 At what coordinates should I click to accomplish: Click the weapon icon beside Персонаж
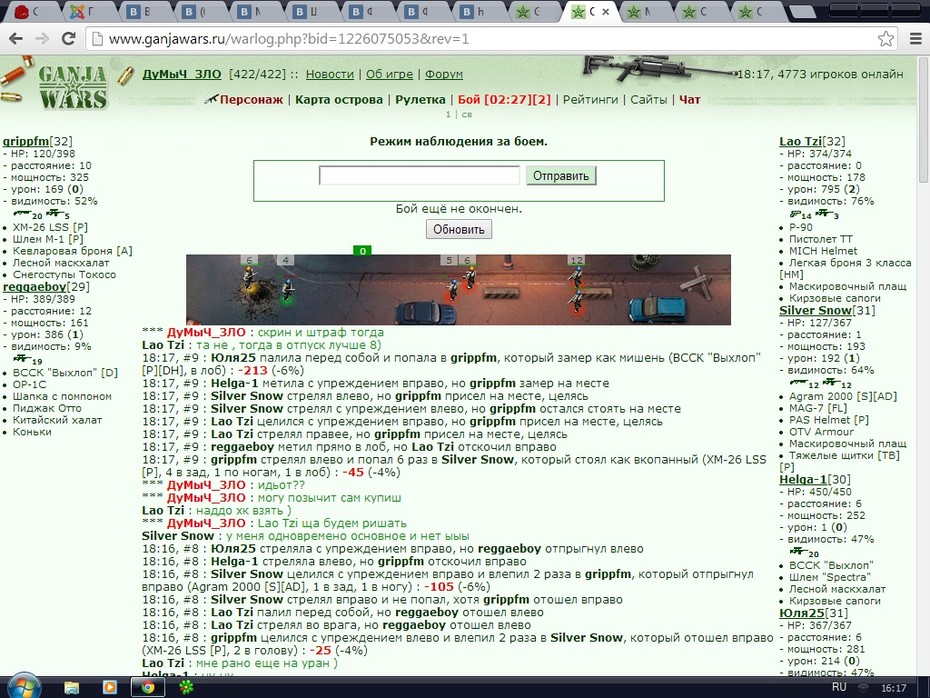point(211,99)
